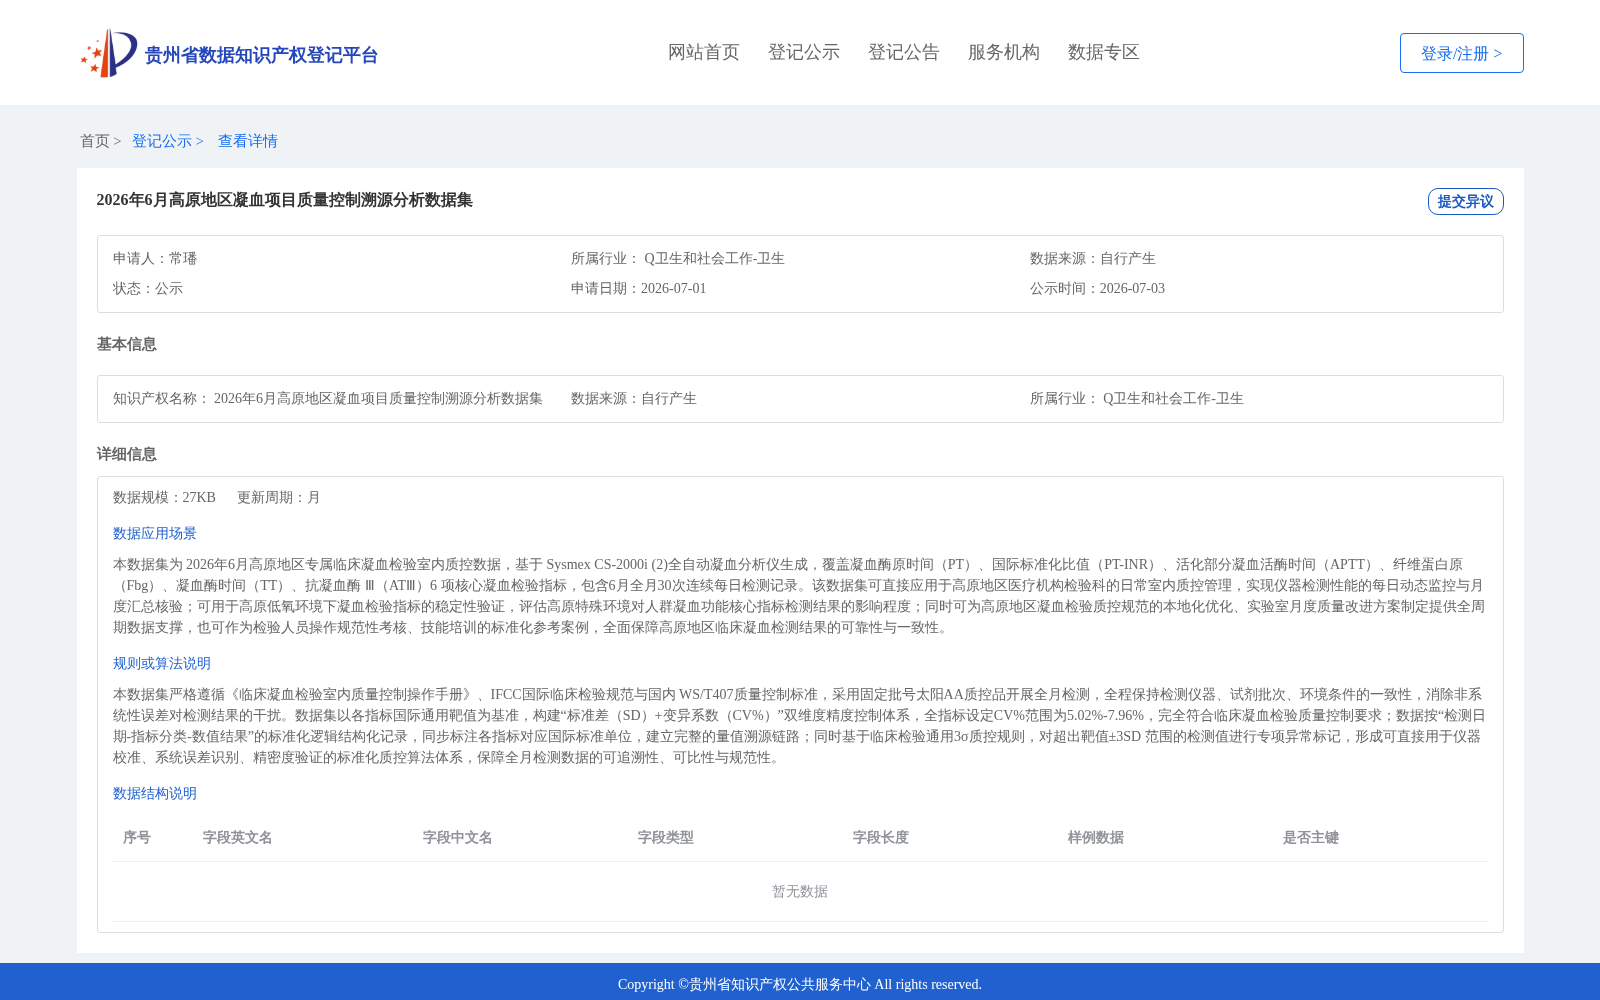Viewport: 1600px width, 1000px height.
Task: Click the 样例数据 column header
Action: tap(1096, 837)
